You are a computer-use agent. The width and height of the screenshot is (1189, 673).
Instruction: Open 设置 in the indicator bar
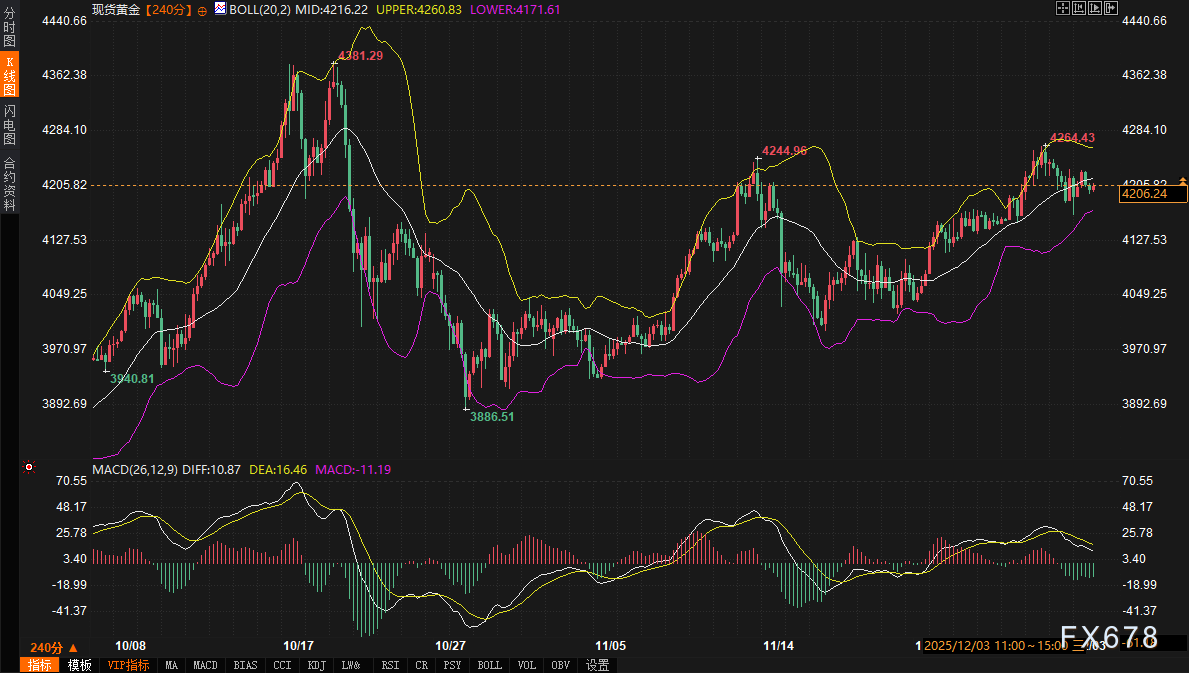coord(597,665)
